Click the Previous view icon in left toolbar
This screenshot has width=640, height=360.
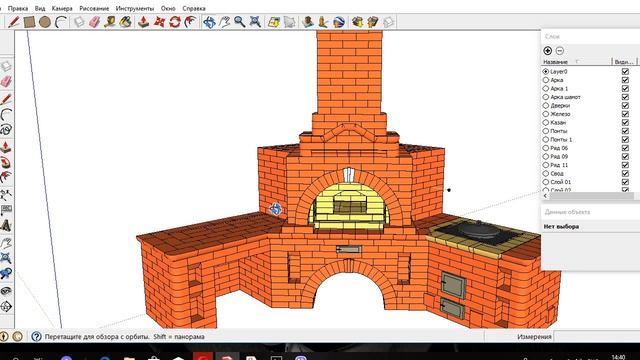coord(6,274)
